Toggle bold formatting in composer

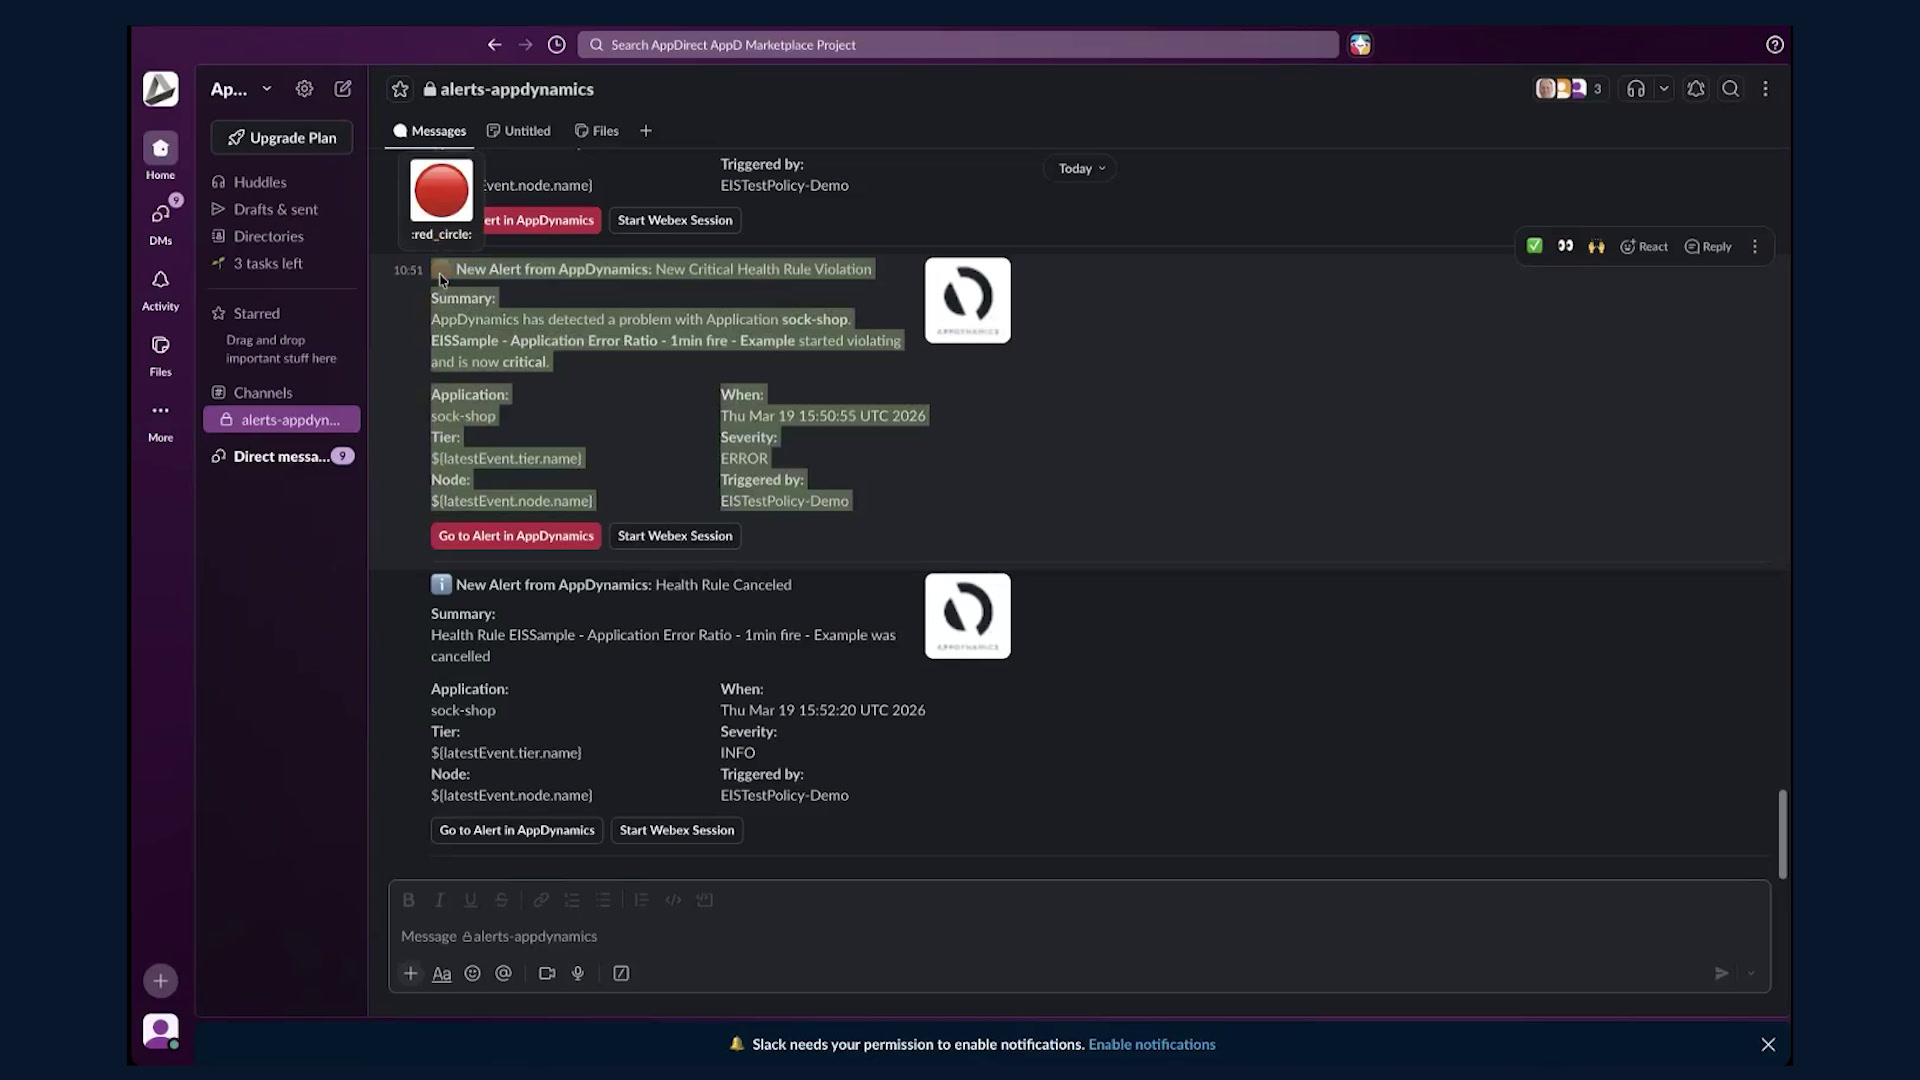click(x=408, y=900)
